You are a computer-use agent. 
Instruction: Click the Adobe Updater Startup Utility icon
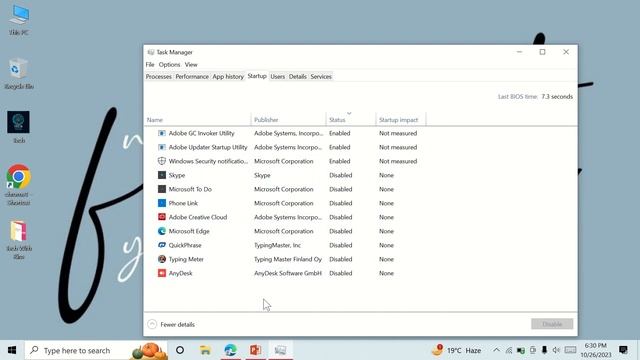(162, 147)
